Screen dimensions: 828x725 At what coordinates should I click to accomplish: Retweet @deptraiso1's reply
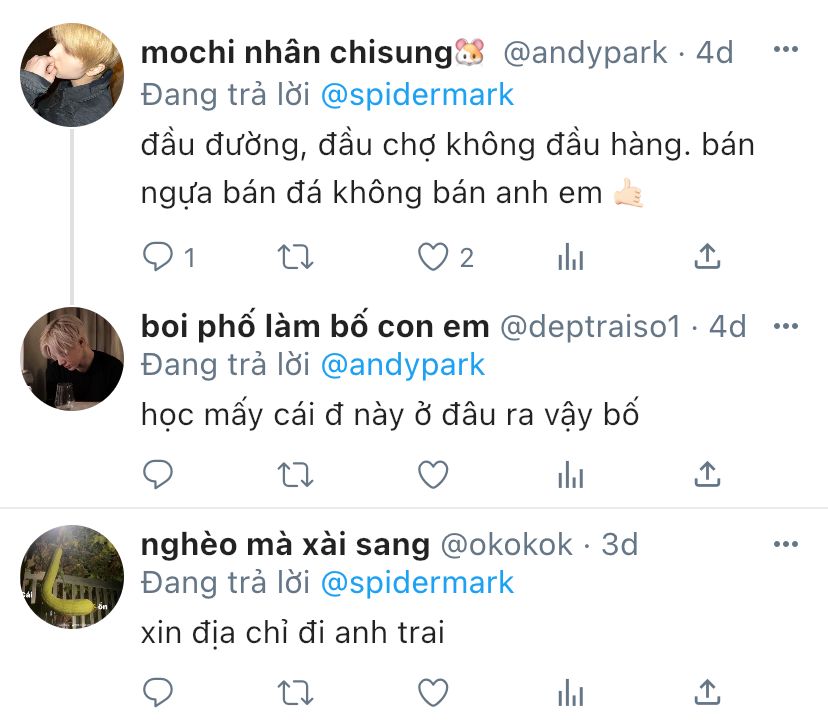296,474
